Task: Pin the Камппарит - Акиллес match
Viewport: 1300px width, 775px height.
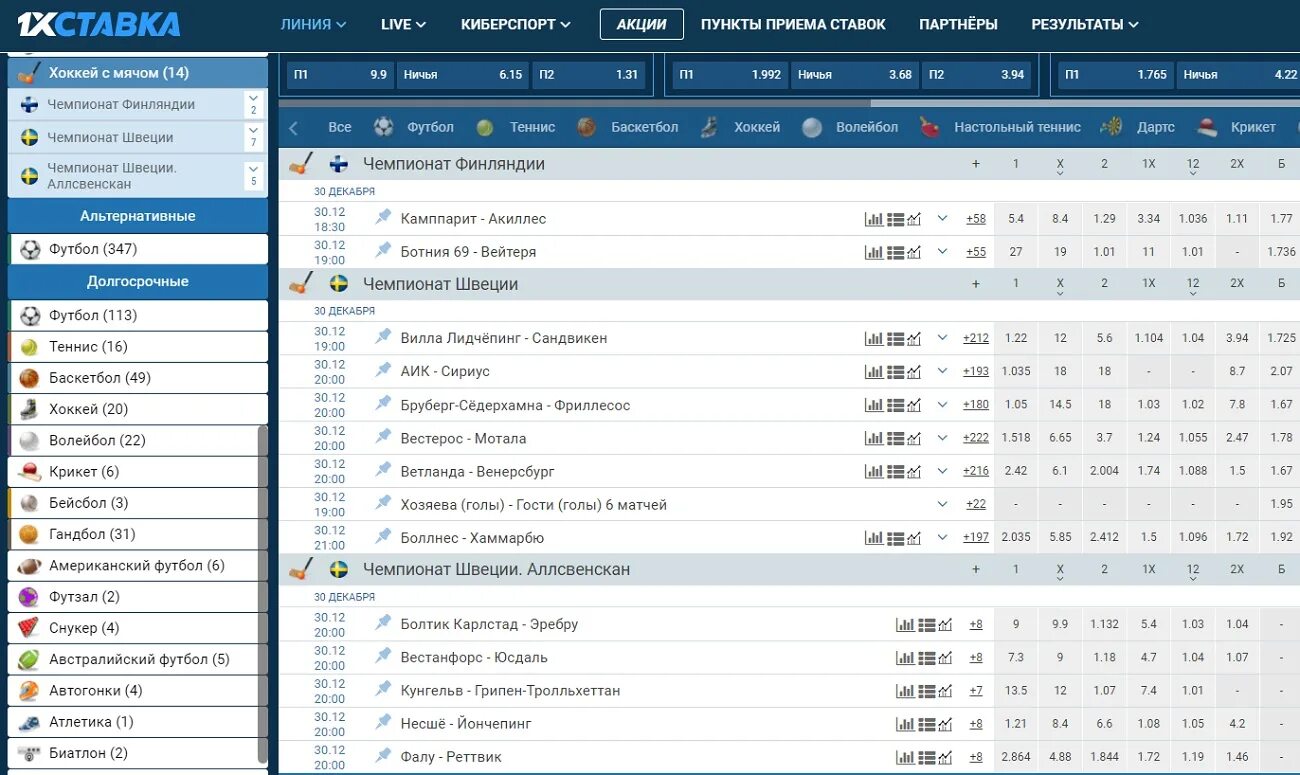Action: point(383,217)
